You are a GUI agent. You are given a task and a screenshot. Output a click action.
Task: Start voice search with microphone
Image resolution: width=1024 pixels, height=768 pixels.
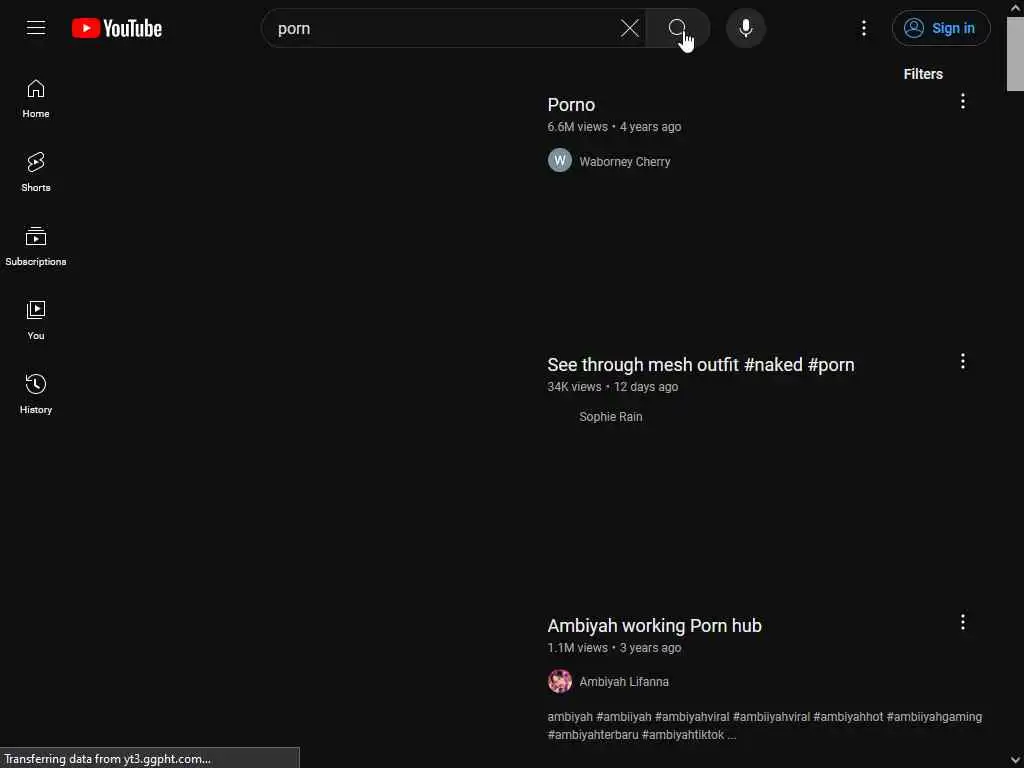tap(746, 28)
